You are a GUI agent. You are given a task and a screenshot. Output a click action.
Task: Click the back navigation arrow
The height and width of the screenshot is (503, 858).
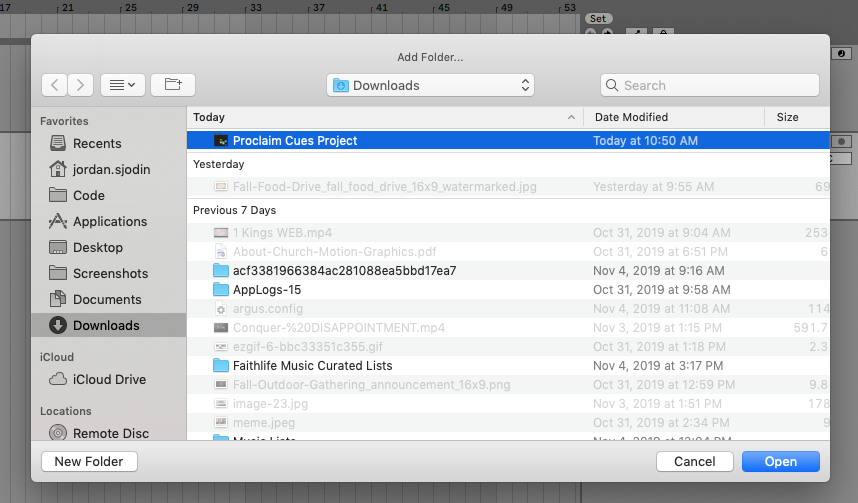(x=55, y=85)
